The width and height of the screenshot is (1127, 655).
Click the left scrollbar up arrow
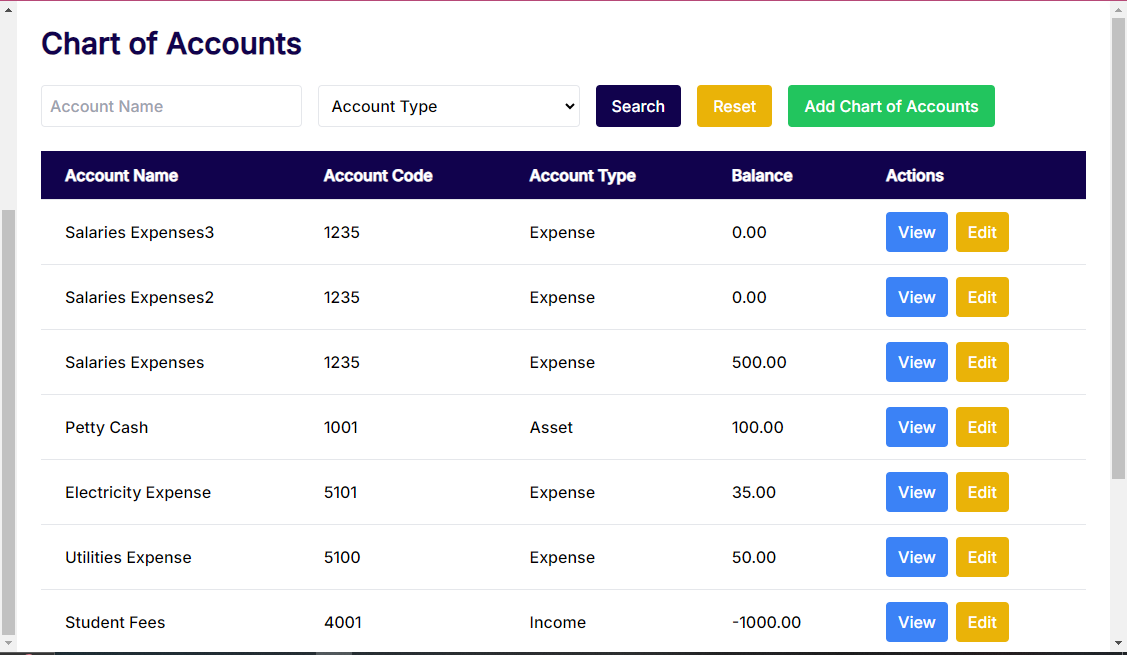click(x=8, y=10)
